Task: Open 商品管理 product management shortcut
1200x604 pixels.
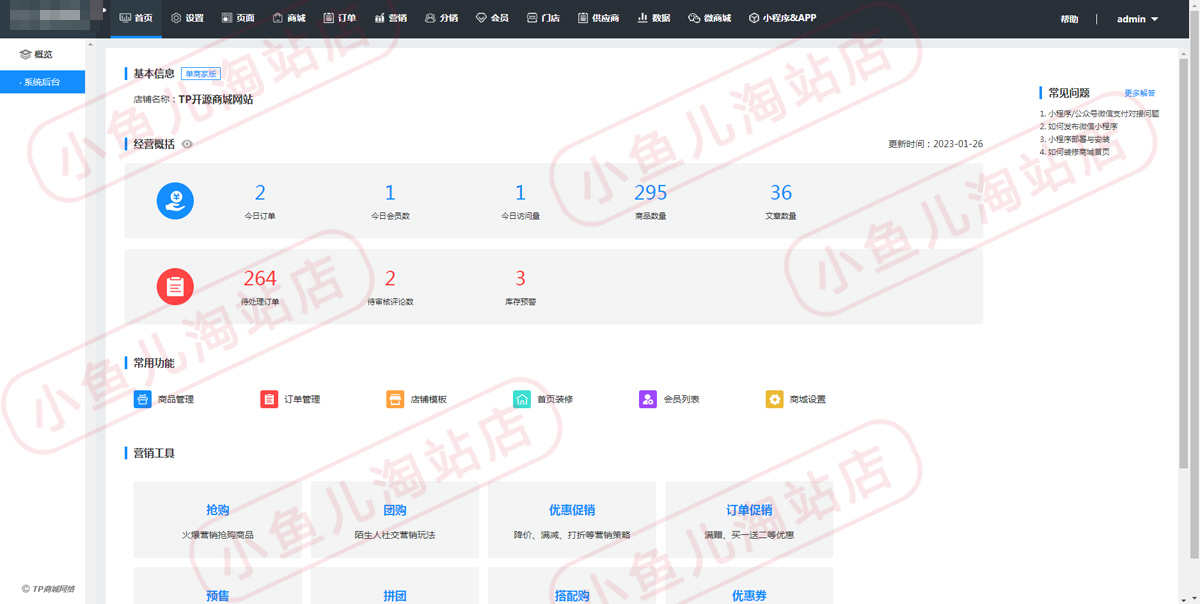Action: [164, 399]
